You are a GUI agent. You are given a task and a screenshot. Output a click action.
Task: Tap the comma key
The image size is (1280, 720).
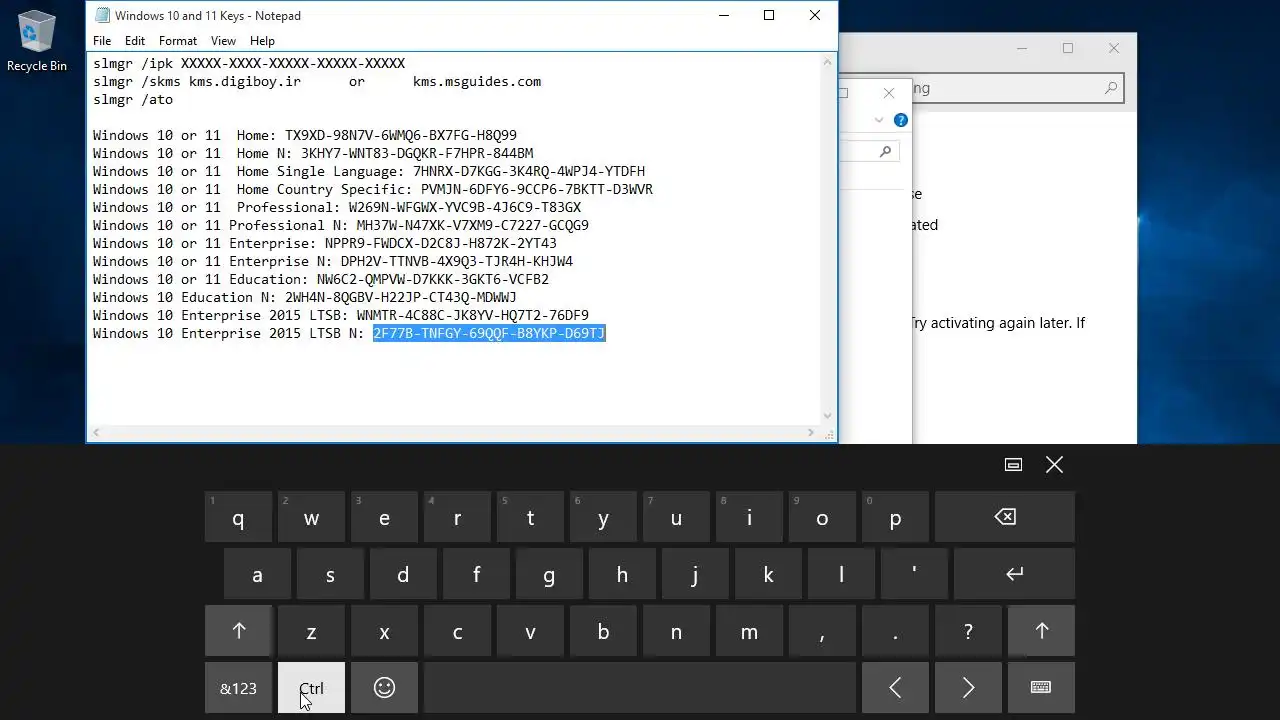click(822, 631)
